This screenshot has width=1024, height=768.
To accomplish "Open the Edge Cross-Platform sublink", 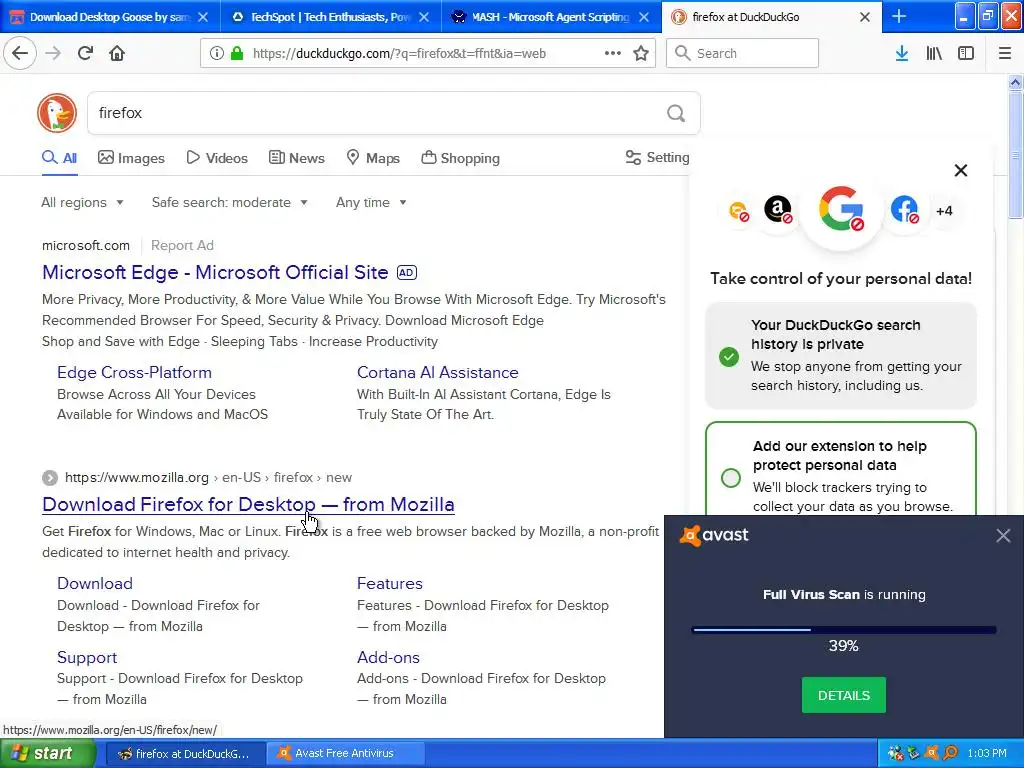I will (x=135, y=372).
